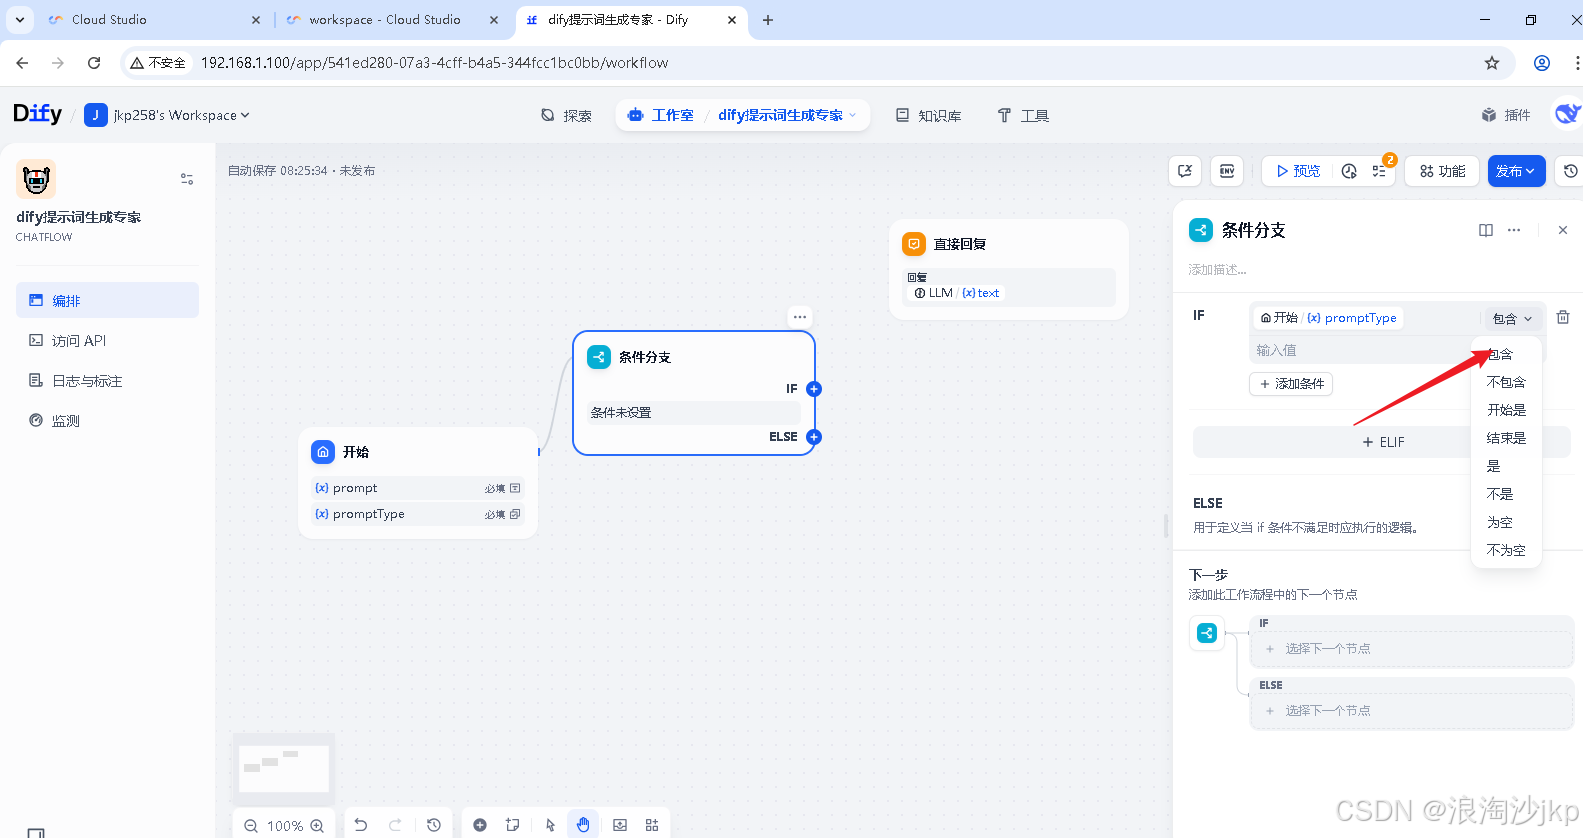Click the condition value input field
The image size is (1583, 838).
click(x=1360, y=350)
